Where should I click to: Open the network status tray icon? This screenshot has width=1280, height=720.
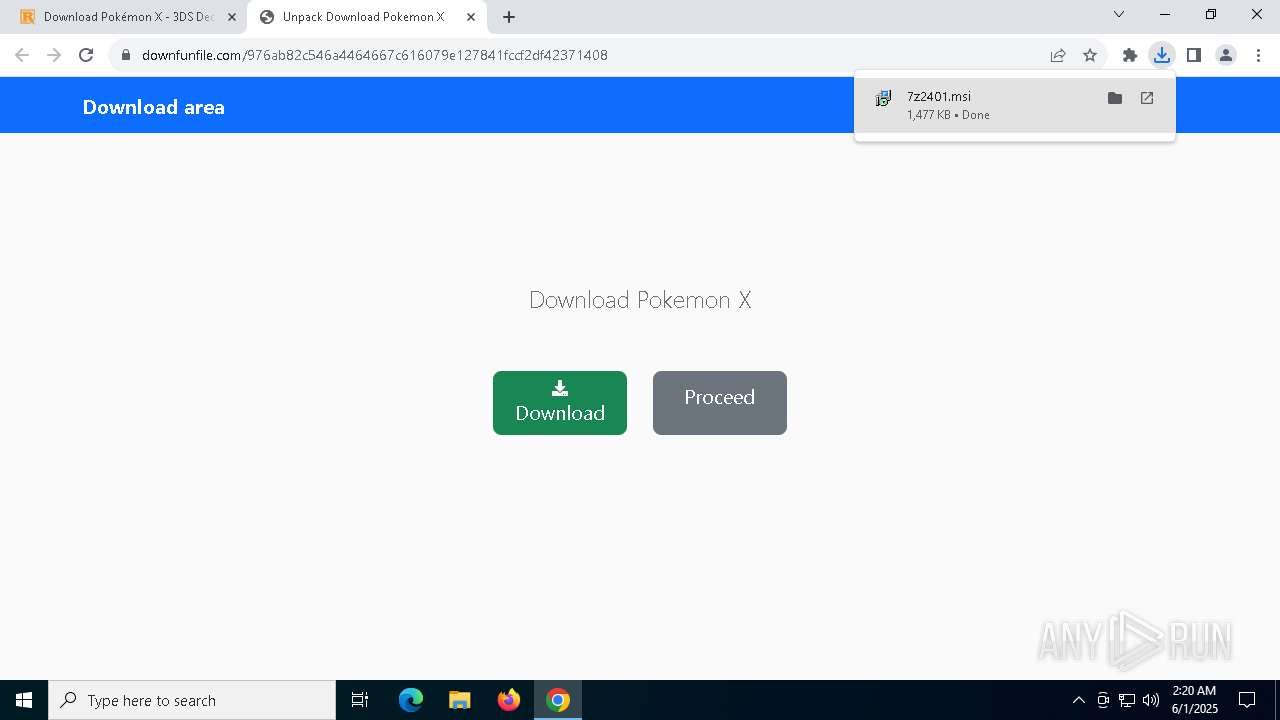pos(1127,700)
